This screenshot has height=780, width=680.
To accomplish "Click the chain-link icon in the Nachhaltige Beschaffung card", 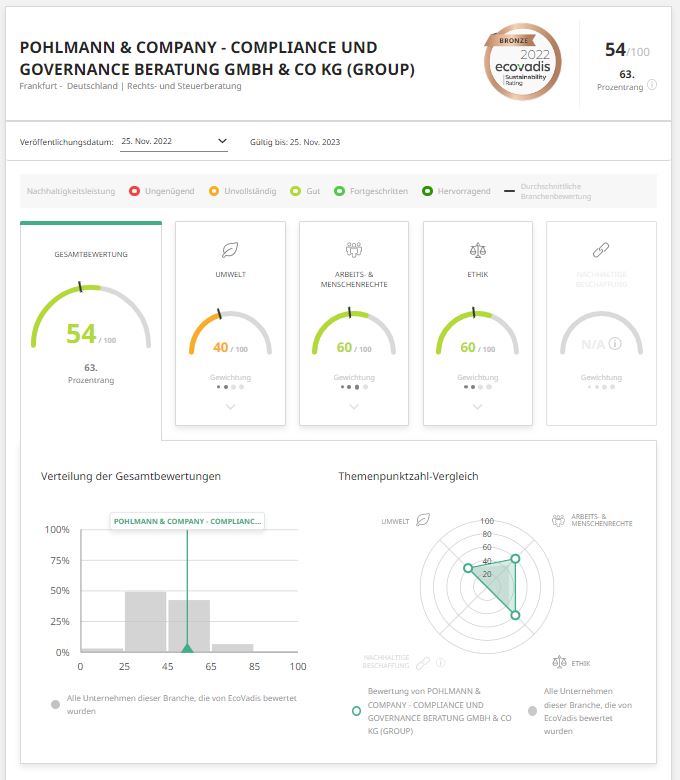I will (x=601, y=250).
